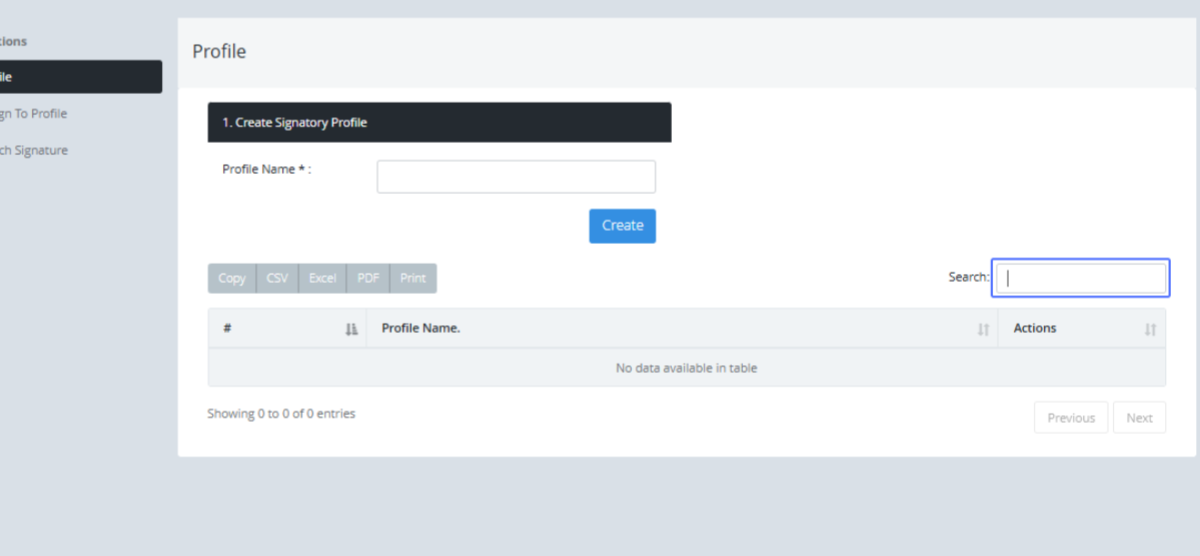Export the table to Excel
The width and height of the screenshot is (1200, 556).
click(322, 278)
